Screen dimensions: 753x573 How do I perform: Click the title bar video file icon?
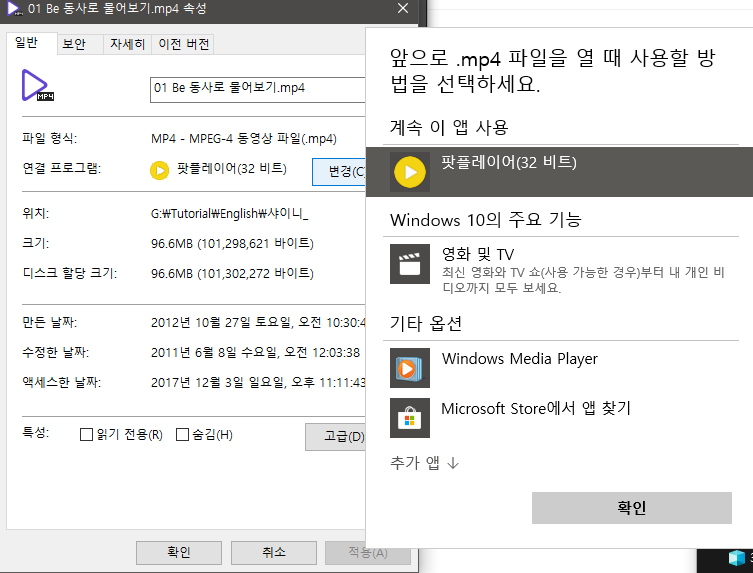pos(14,8)
